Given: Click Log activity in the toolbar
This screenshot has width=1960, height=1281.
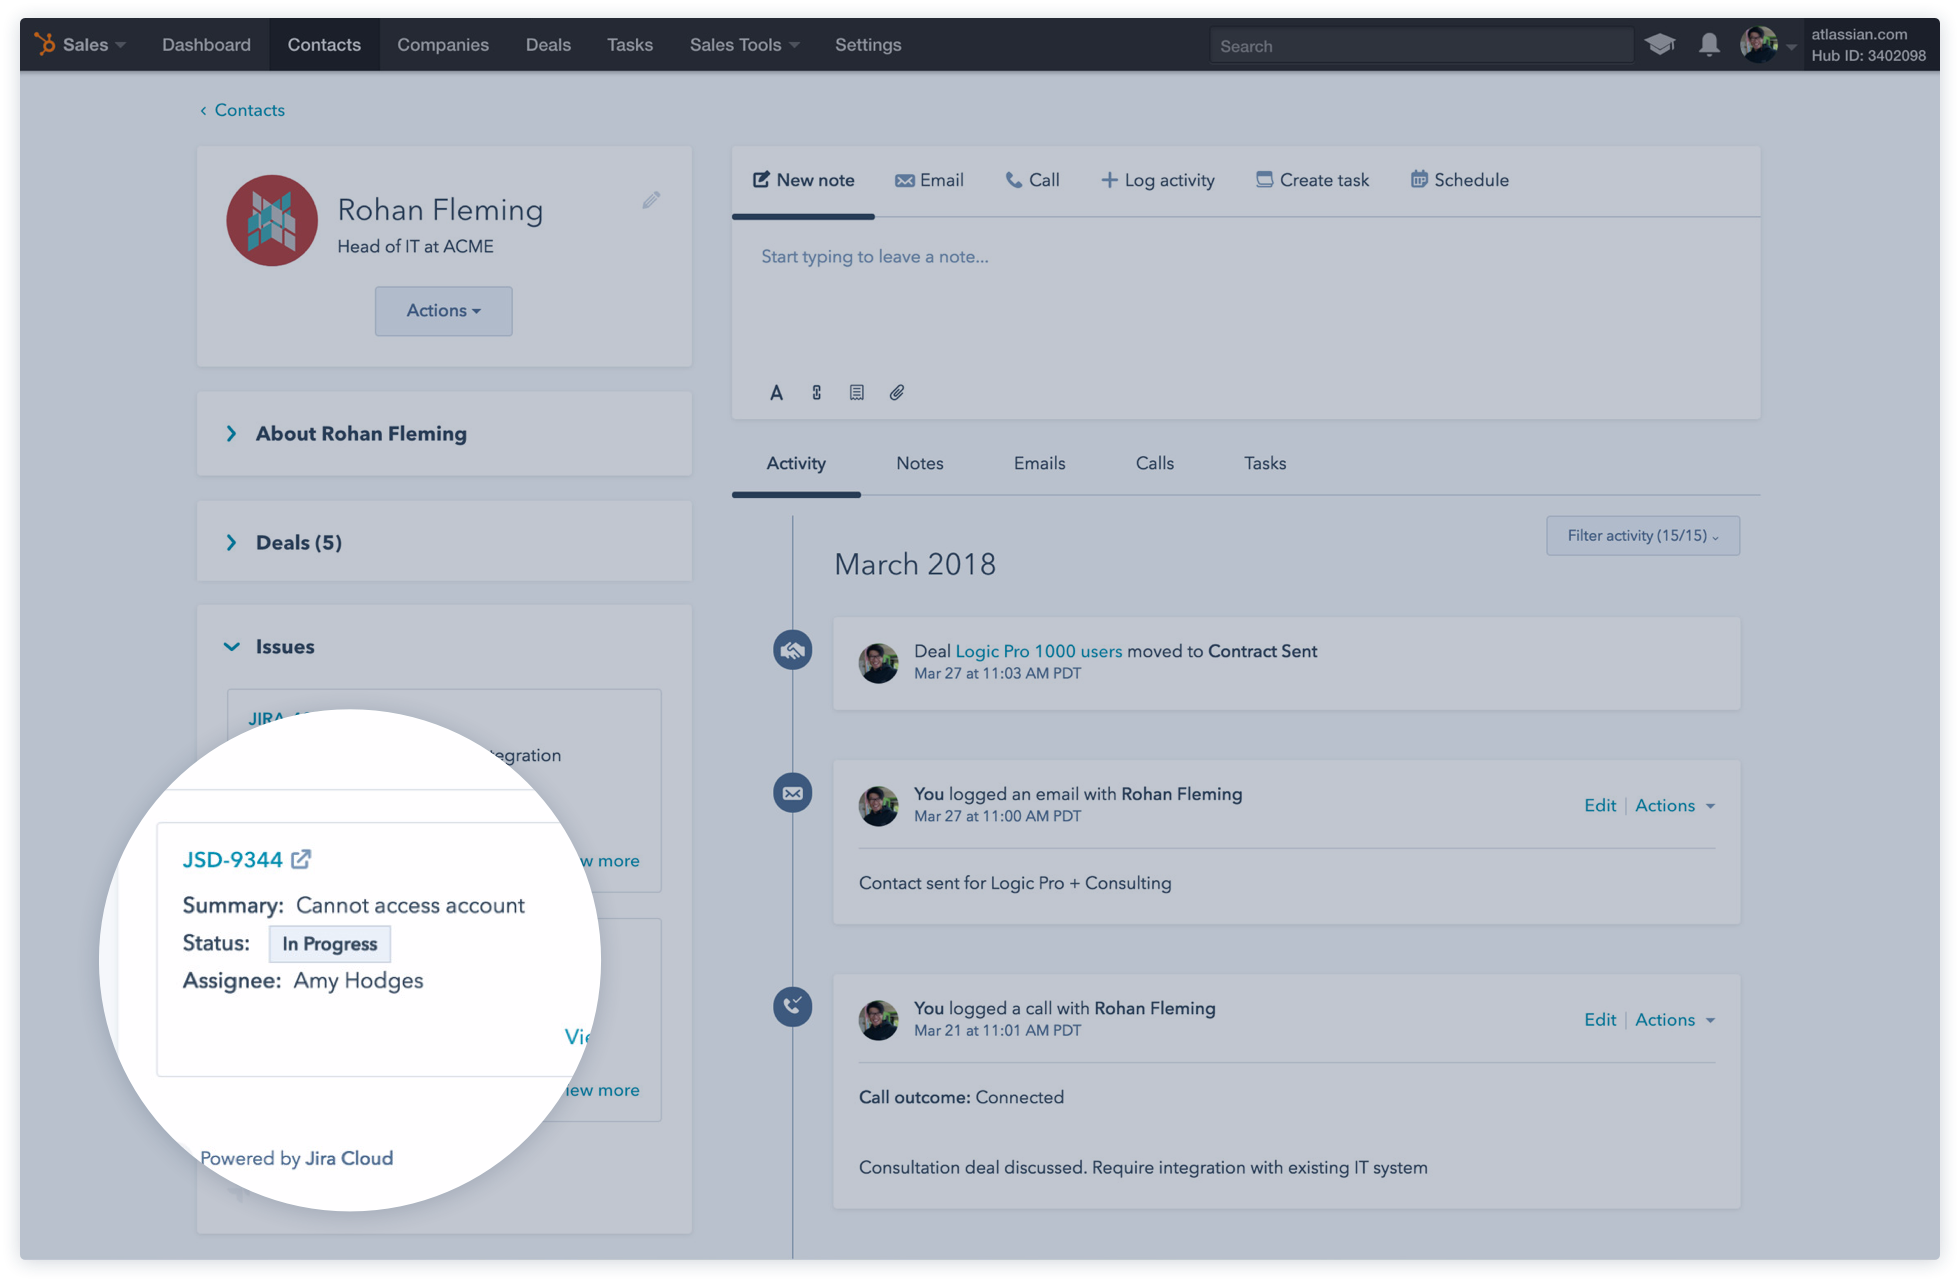Looking at the screenshot, I should pos(1157,180).
